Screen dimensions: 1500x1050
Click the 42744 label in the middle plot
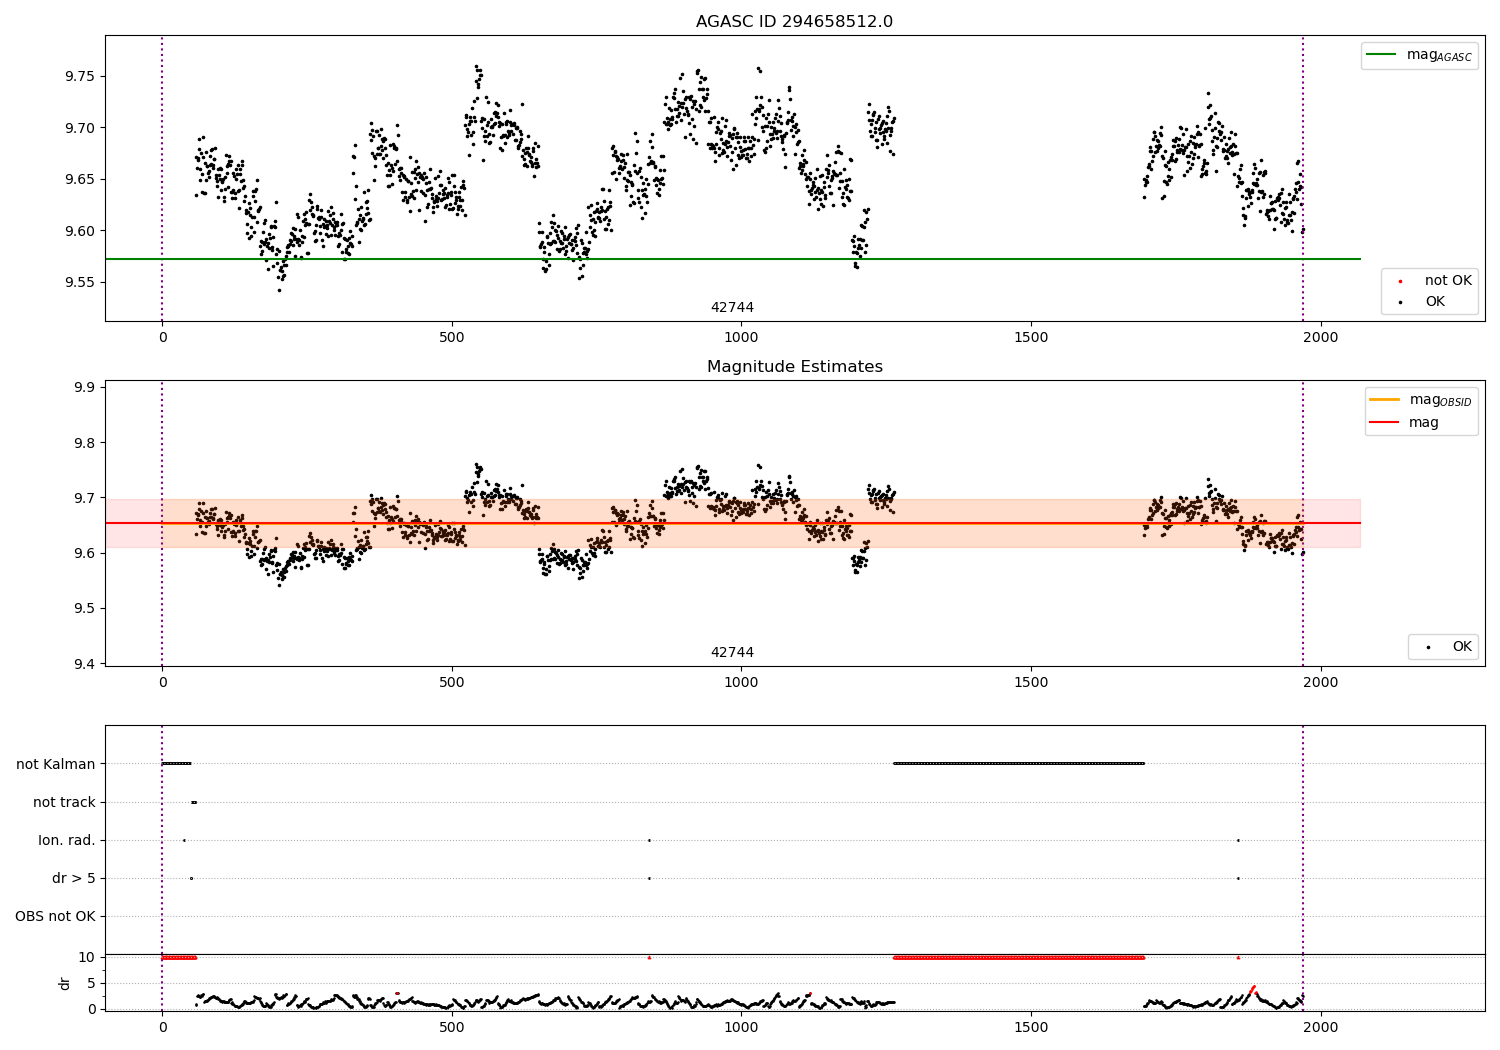coord(732,653)
